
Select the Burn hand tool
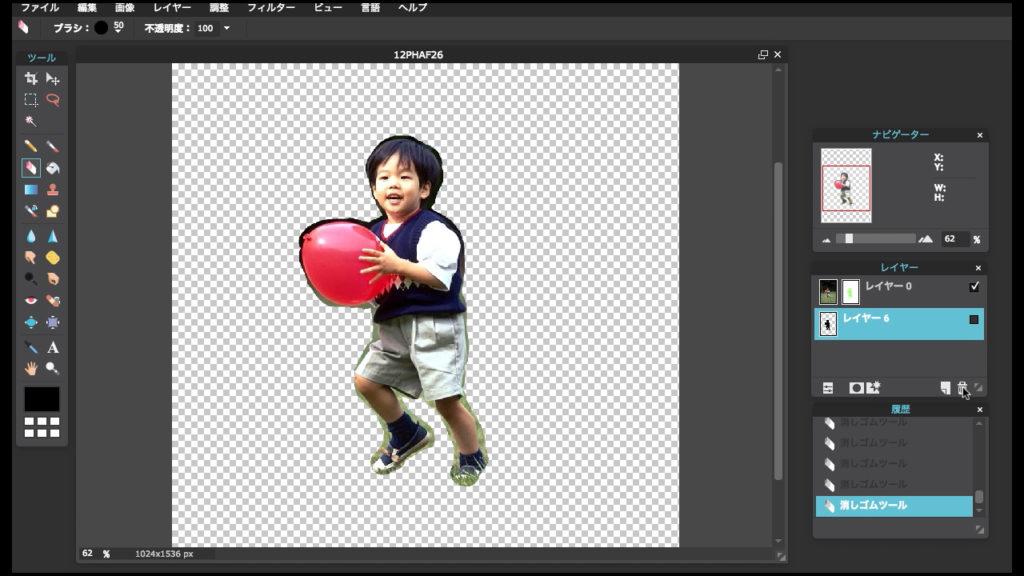pyautogui.click(x=52, y=279)
